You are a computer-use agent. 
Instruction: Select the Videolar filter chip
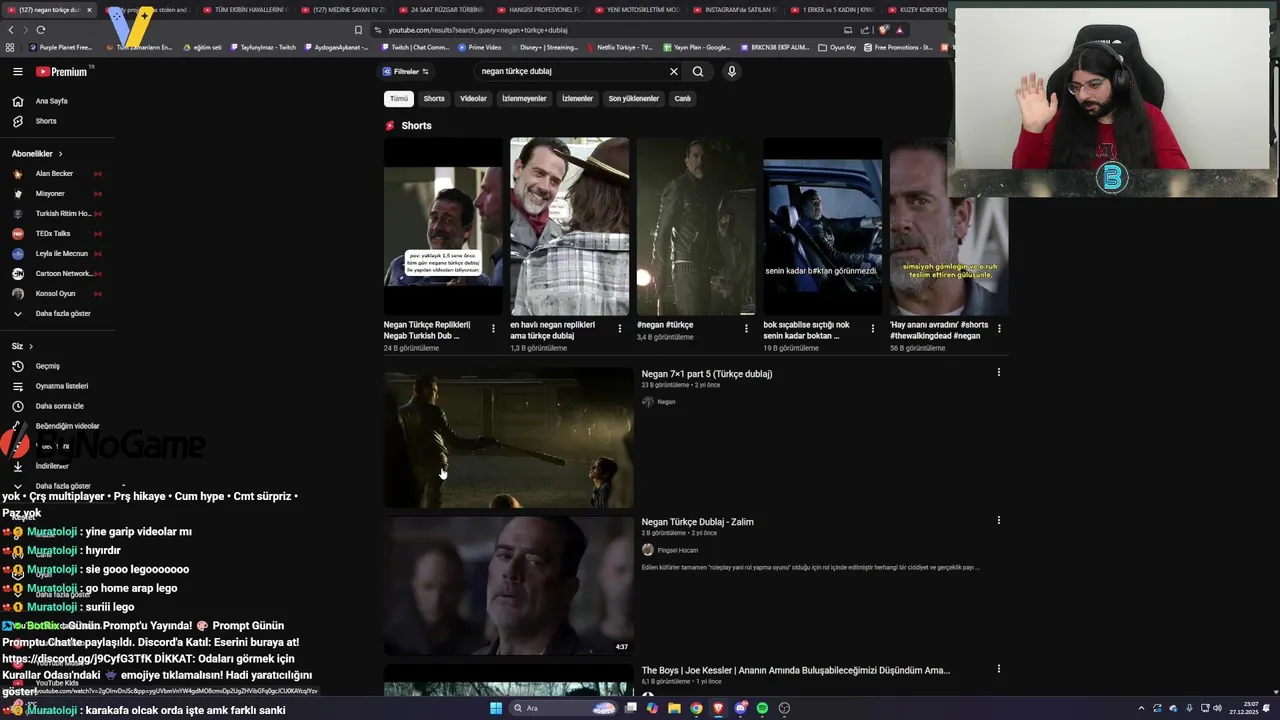pos(473,99)
